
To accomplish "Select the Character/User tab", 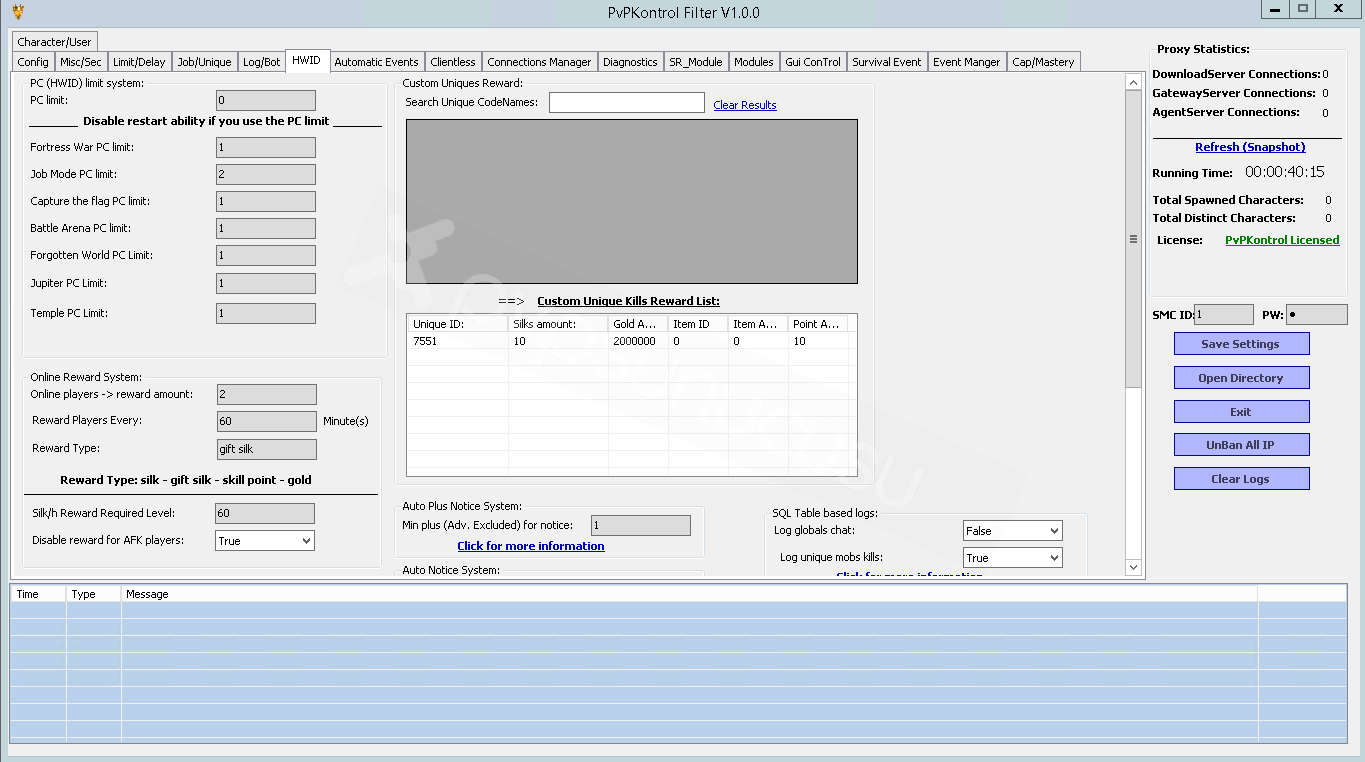I will point(55,42).
